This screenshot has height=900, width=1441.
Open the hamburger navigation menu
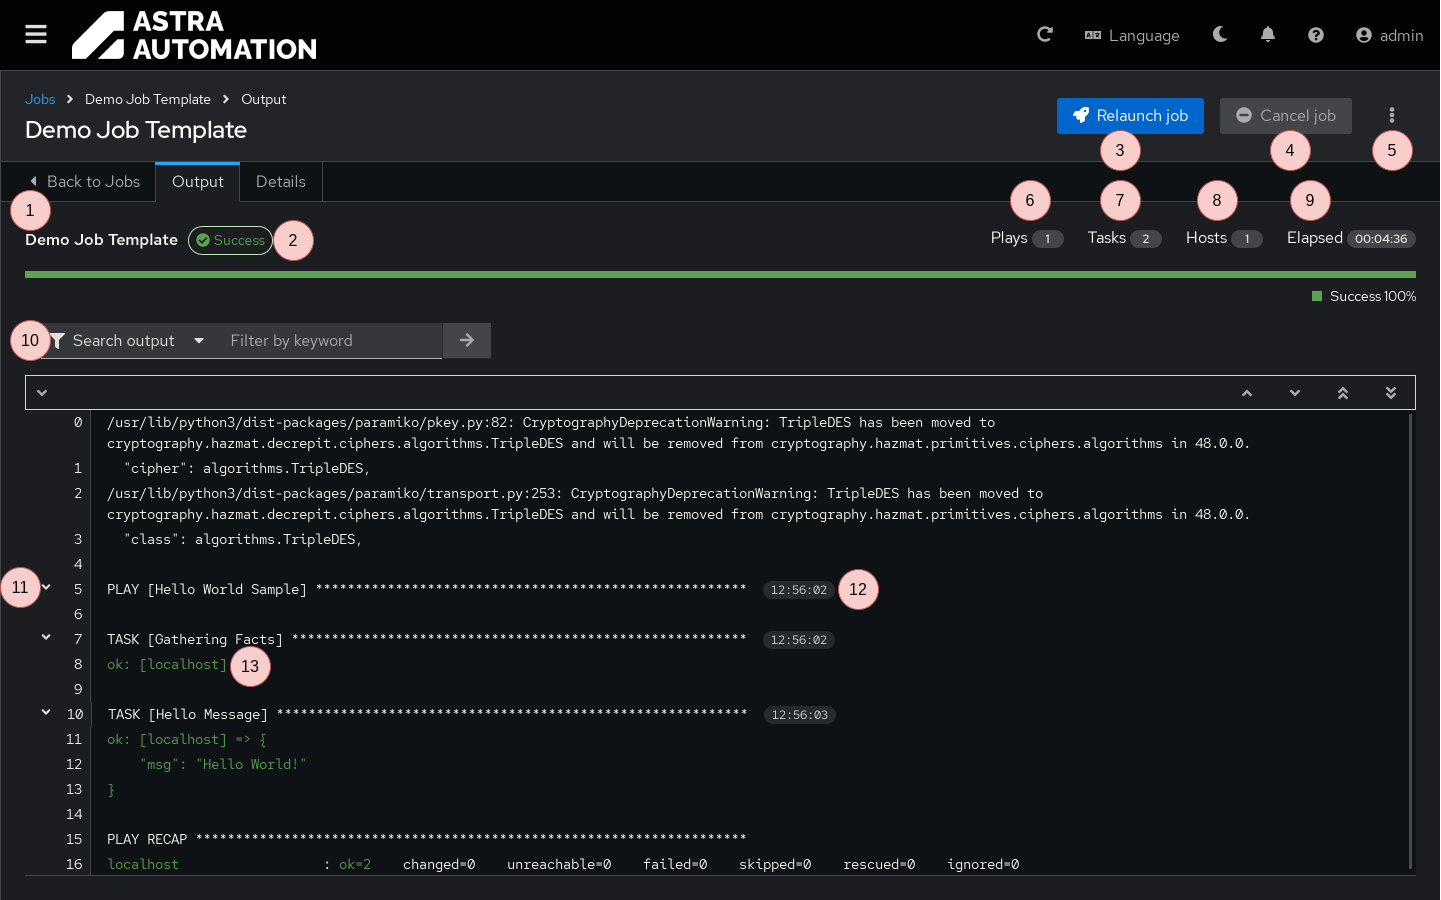(36, 35)
